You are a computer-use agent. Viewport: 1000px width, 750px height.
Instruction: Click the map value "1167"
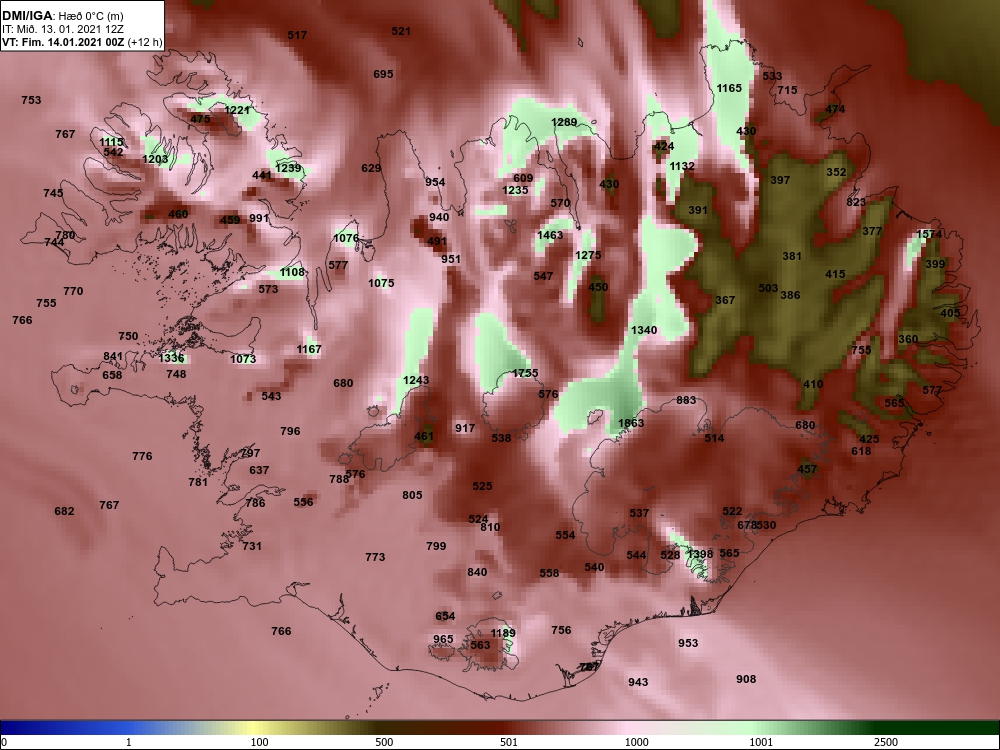coord(309,349)
